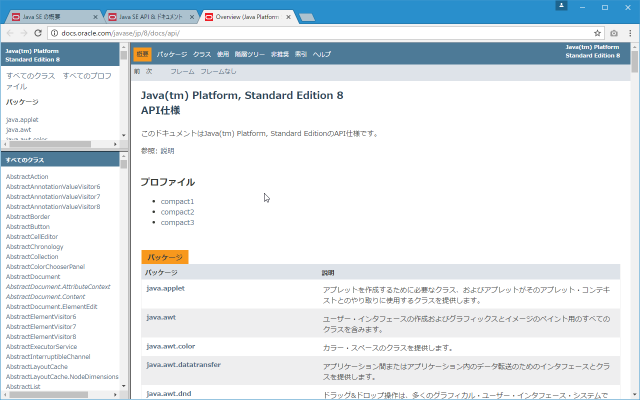
Task: Open the compact1 profile link
Action: (x=178, y=201)
